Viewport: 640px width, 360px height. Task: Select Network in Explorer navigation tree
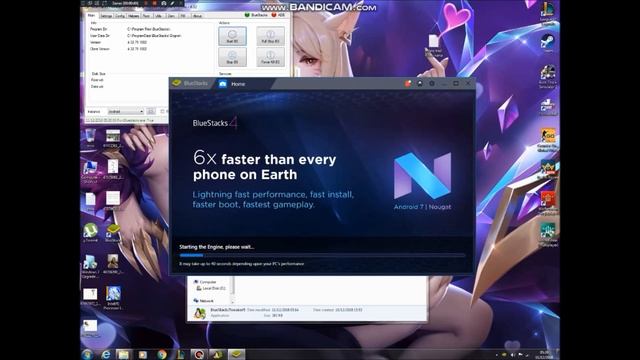[204, 300]
